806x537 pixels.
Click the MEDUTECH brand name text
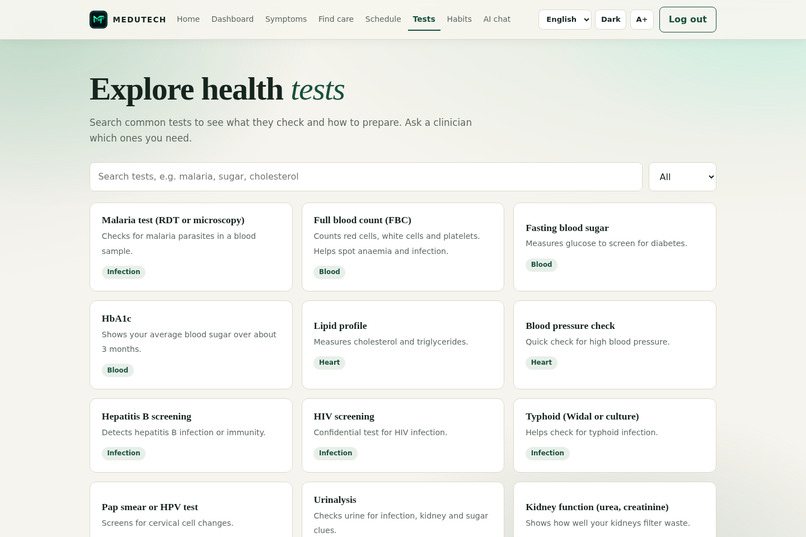(139, 20)
